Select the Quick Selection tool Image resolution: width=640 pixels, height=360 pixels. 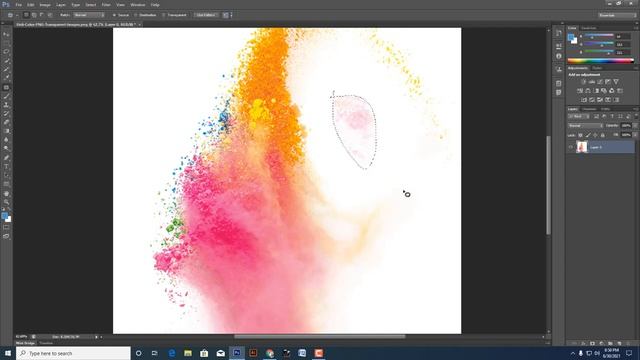6,61
